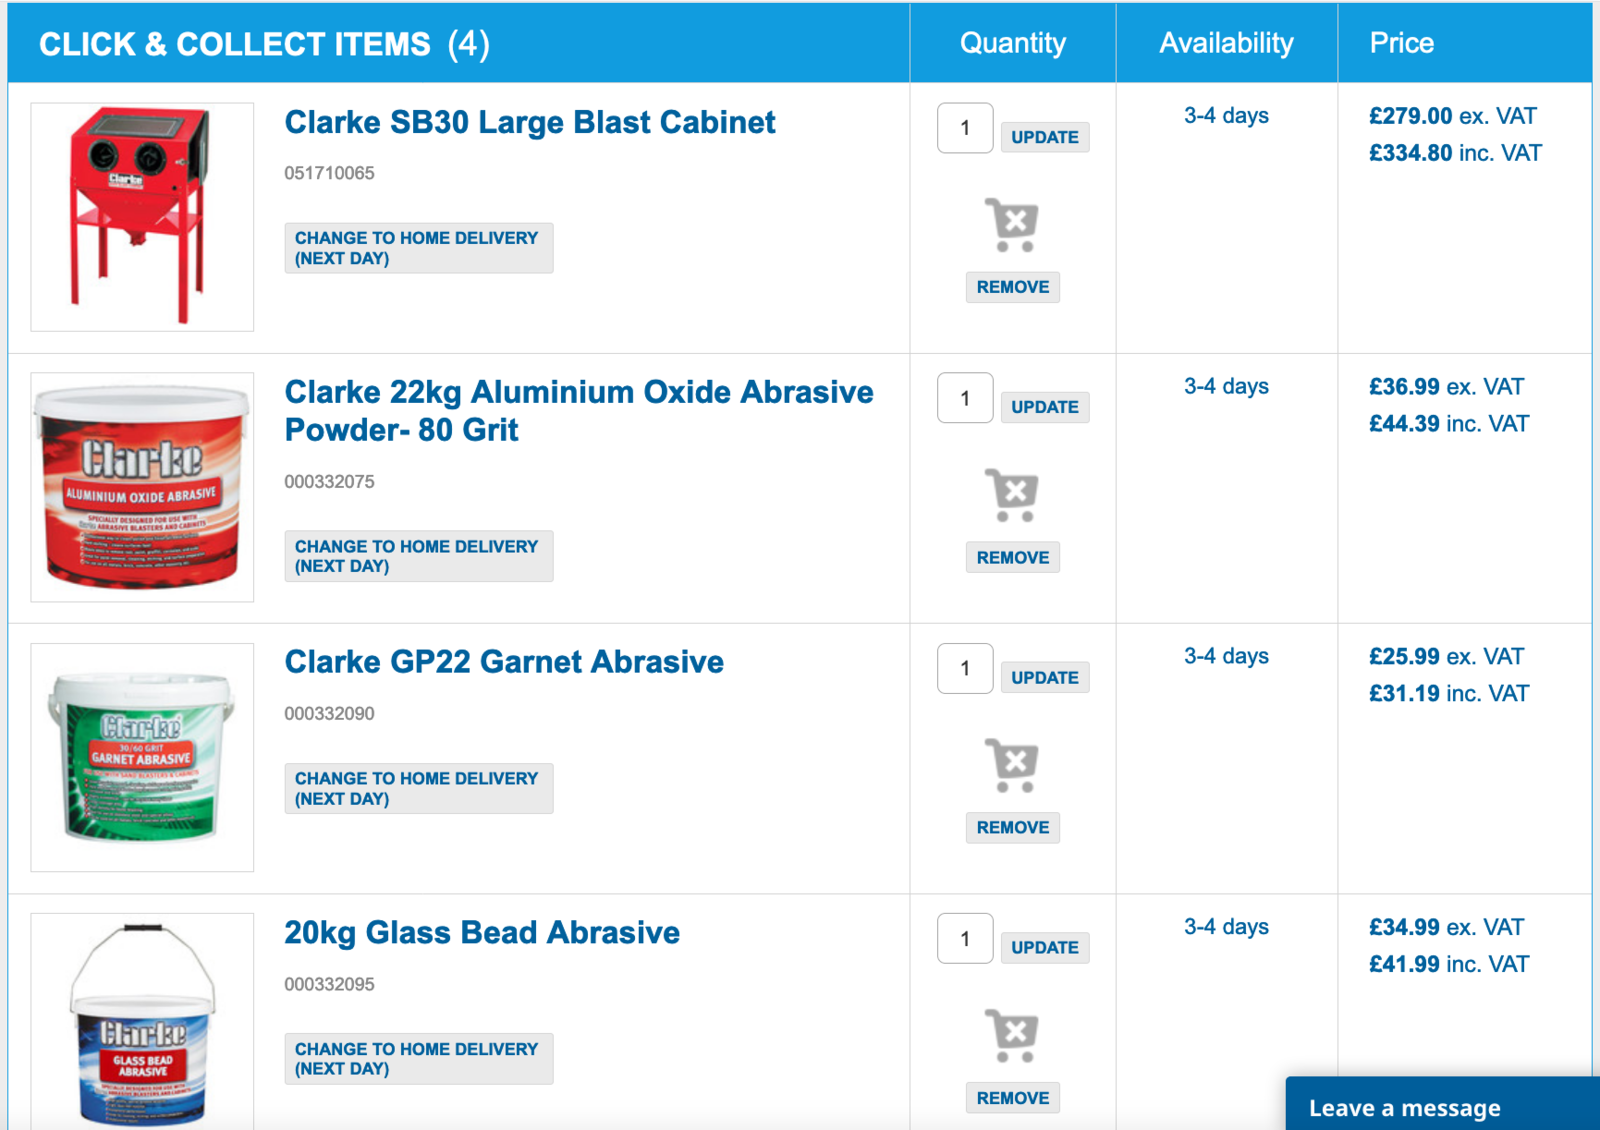Open the Glass Bead Abrasive bucket image
Image resolution: width=1600 pixels, height=1130 pixels.
pos(142,1025)
